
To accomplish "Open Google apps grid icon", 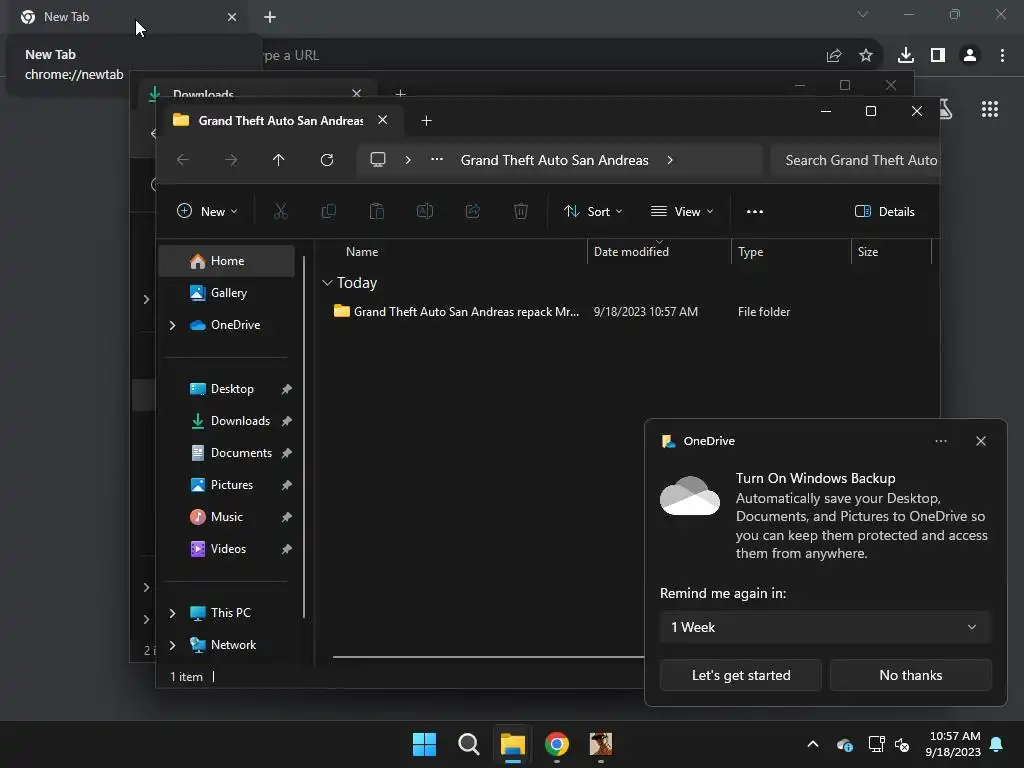I will click(990, 109).
